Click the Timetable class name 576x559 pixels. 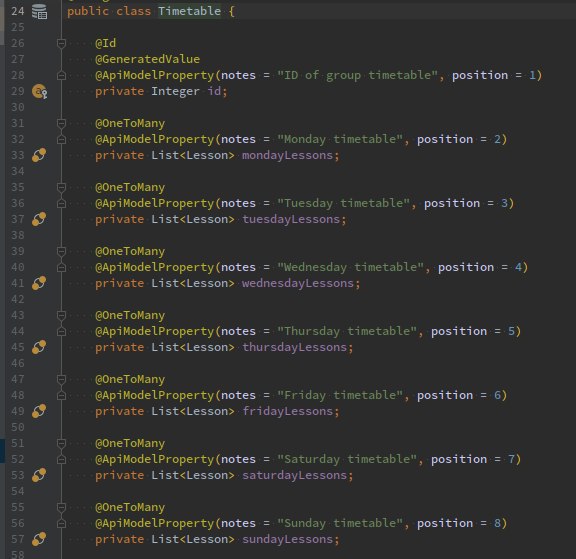click(x=189, y=11)
